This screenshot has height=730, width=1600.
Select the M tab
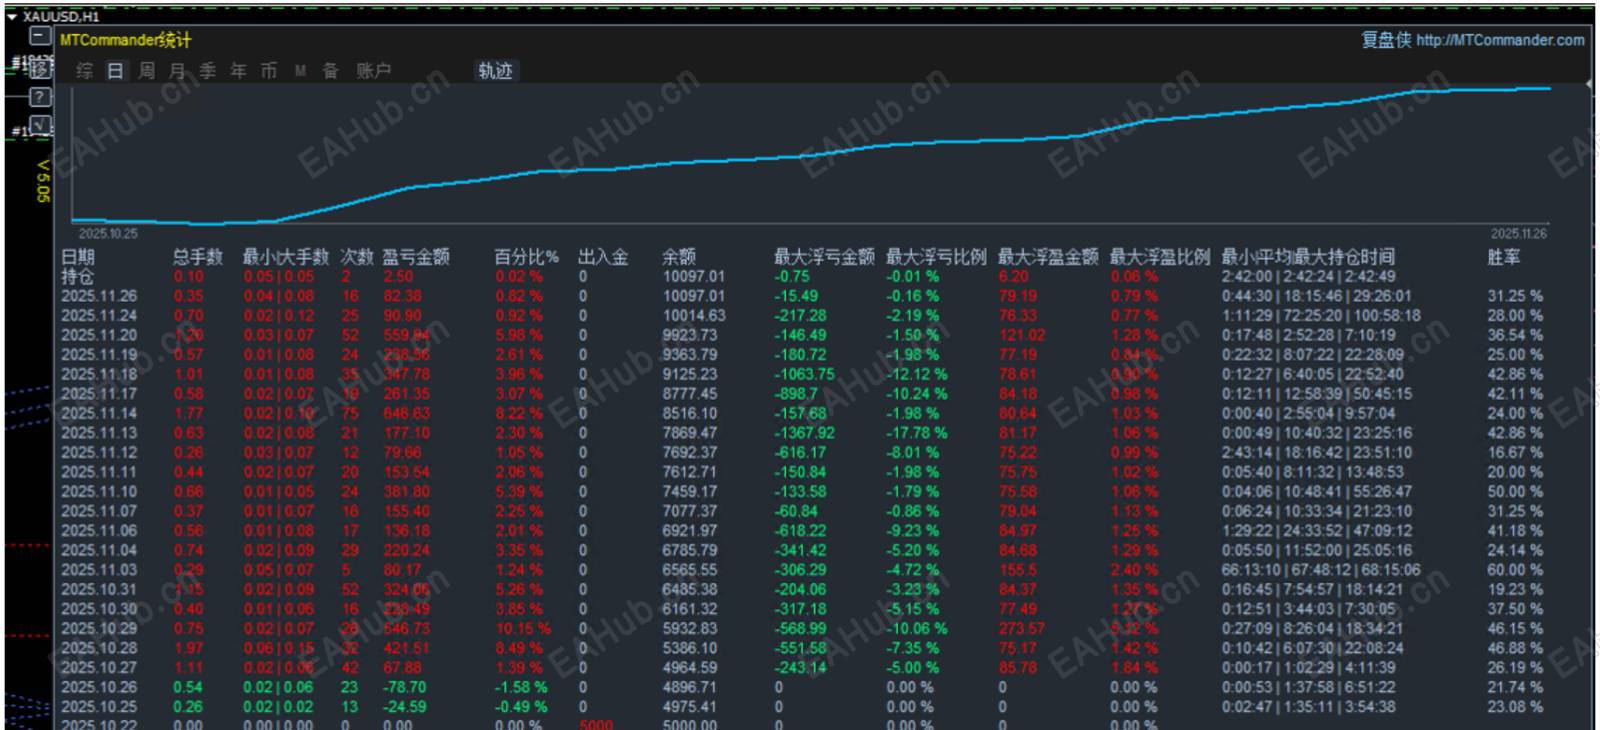pos(300,71)
